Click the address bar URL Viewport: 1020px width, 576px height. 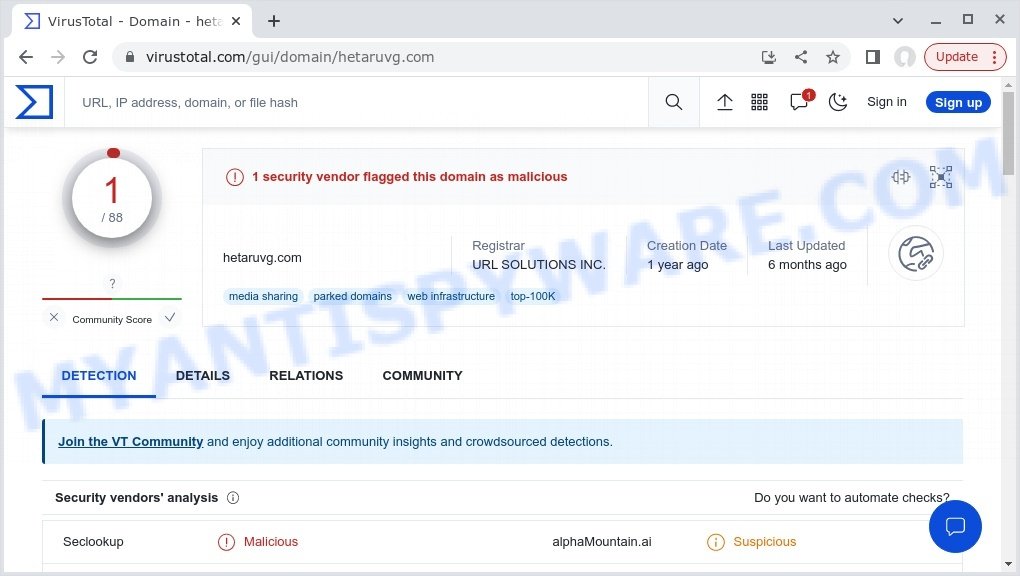coord(290,57)
